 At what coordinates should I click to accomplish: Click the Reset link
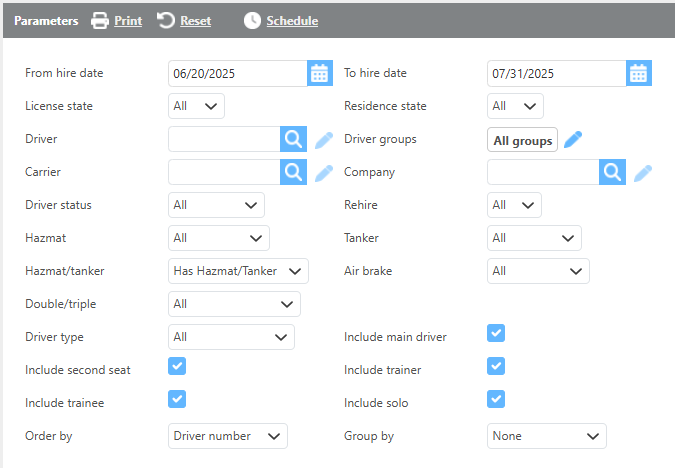click(x=184, y=21)
